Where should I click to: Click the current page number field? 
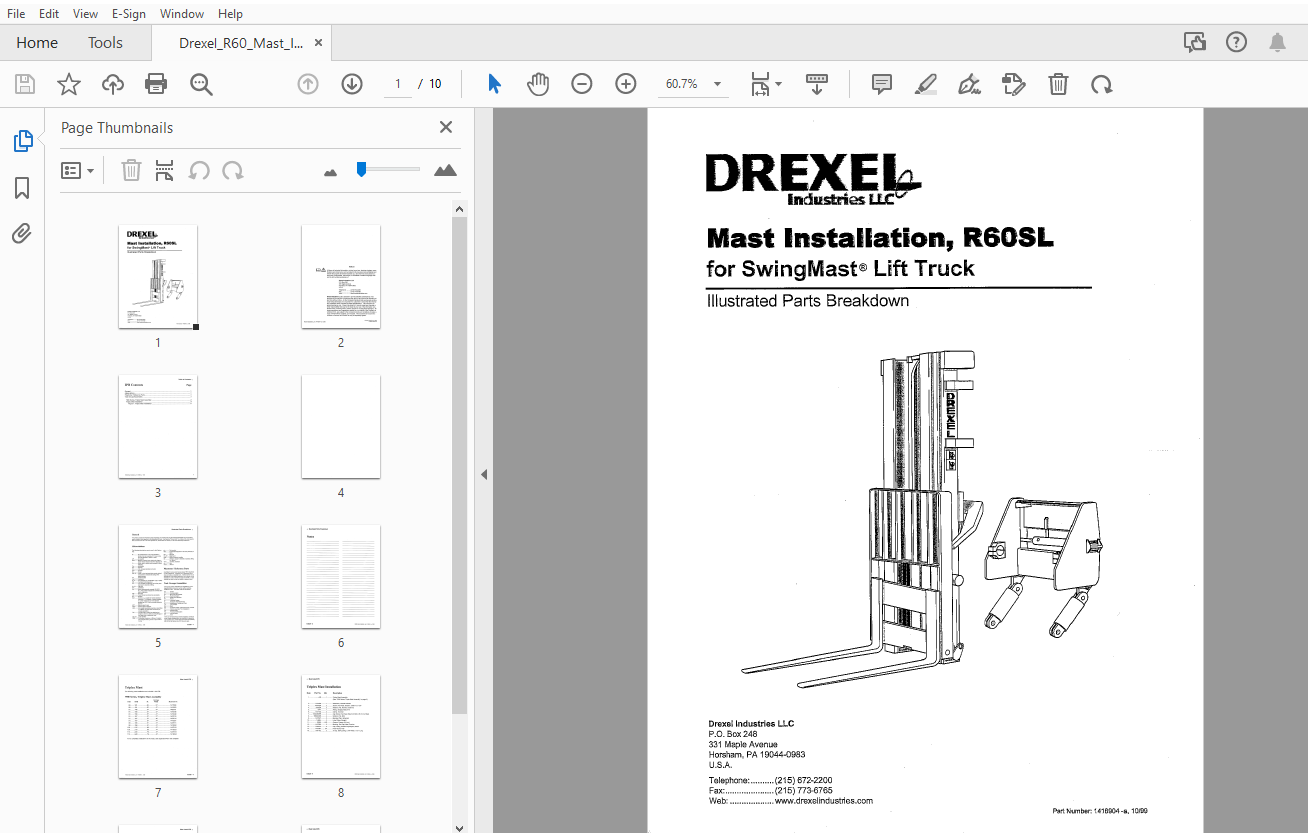point(397,84)
